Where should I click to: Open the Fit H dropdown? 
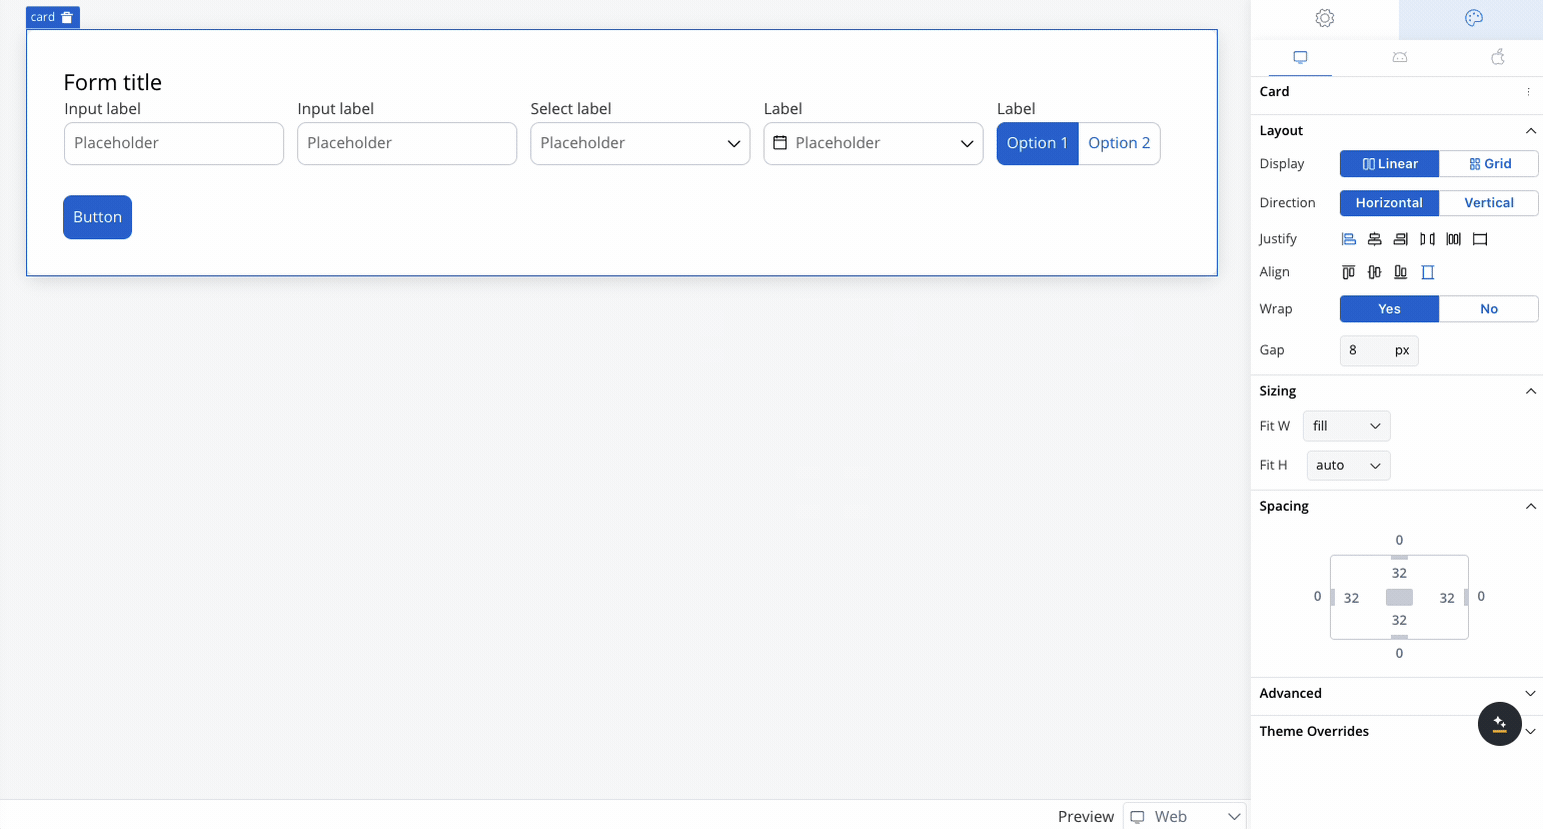click(1348, 465)
